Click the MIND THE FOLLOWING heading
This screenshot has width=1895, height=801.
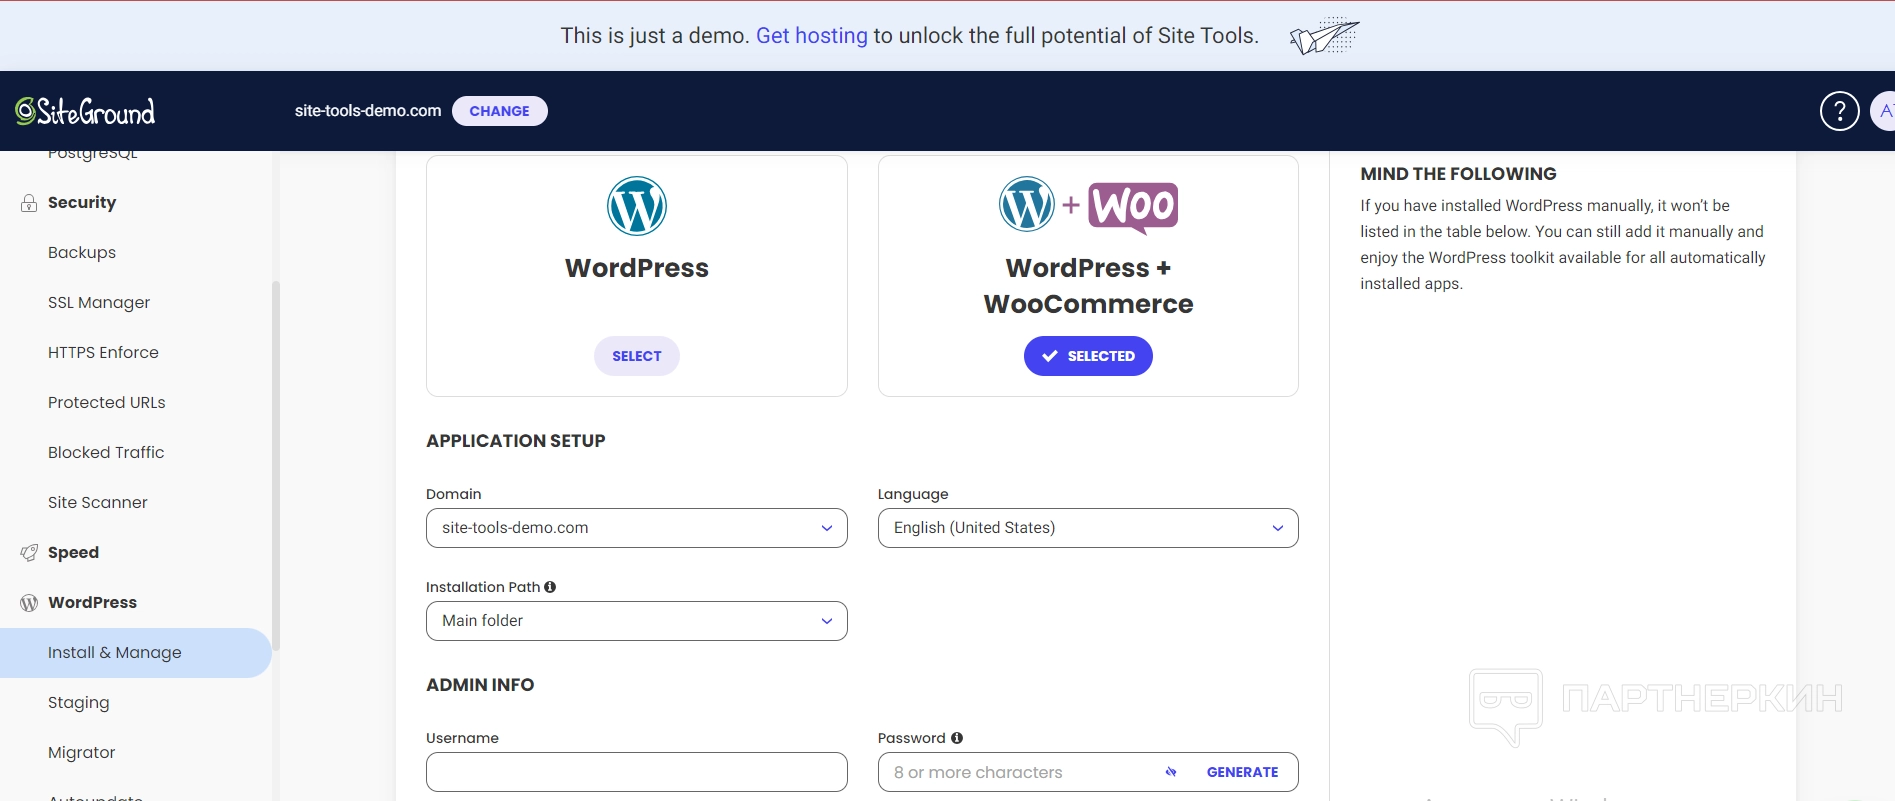click(x=1458, y=174)
